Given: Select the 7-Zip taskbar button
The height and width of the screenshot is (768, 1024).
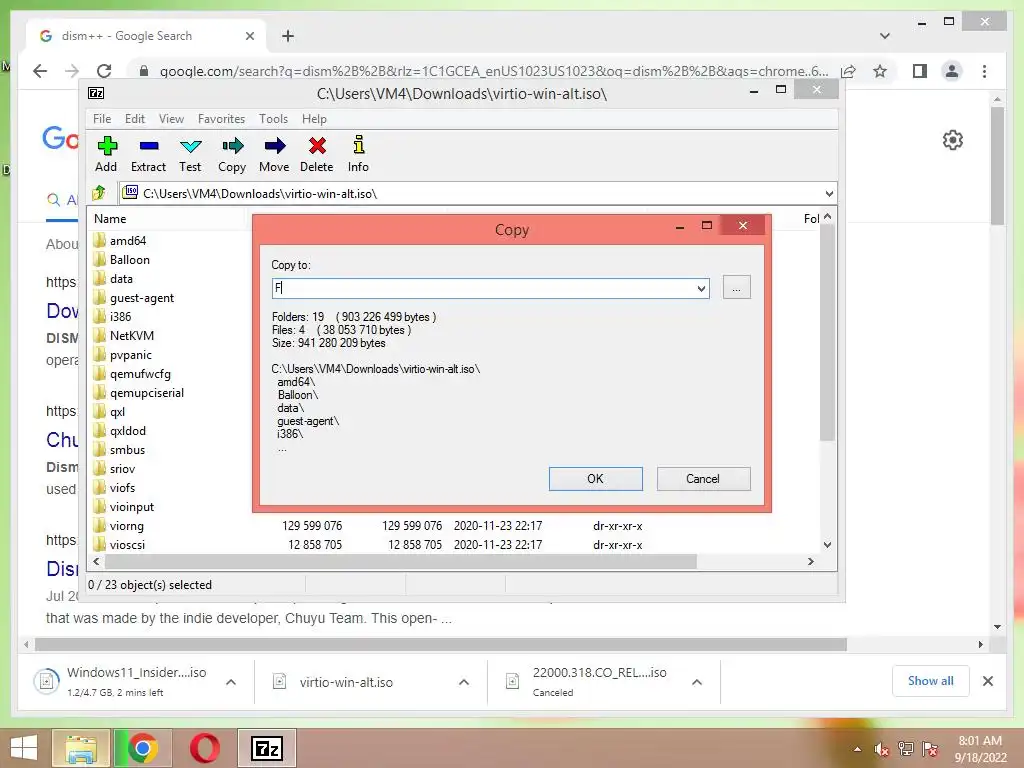Looking at the screenshot, I should 266,748.
